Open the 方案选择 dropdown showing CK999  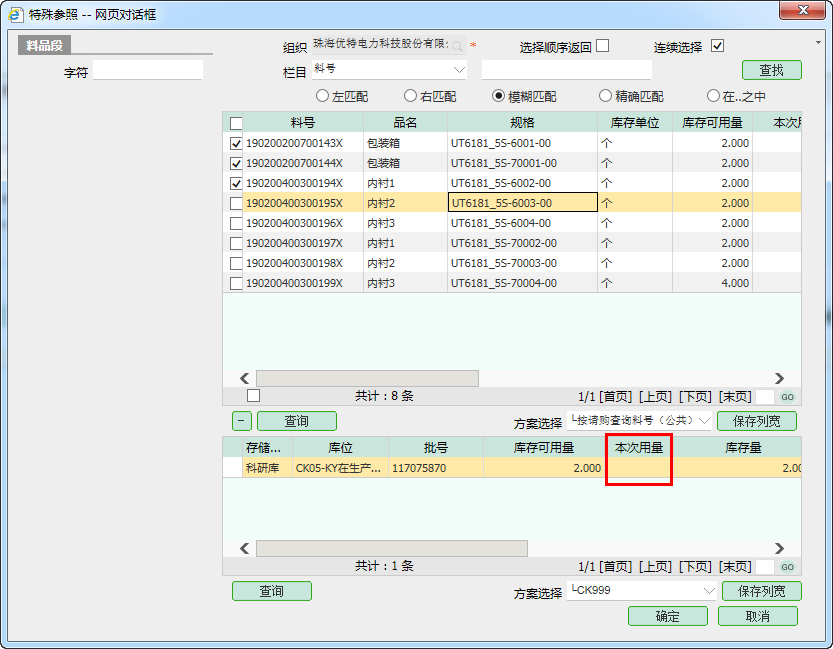click(x=709, y=591)
